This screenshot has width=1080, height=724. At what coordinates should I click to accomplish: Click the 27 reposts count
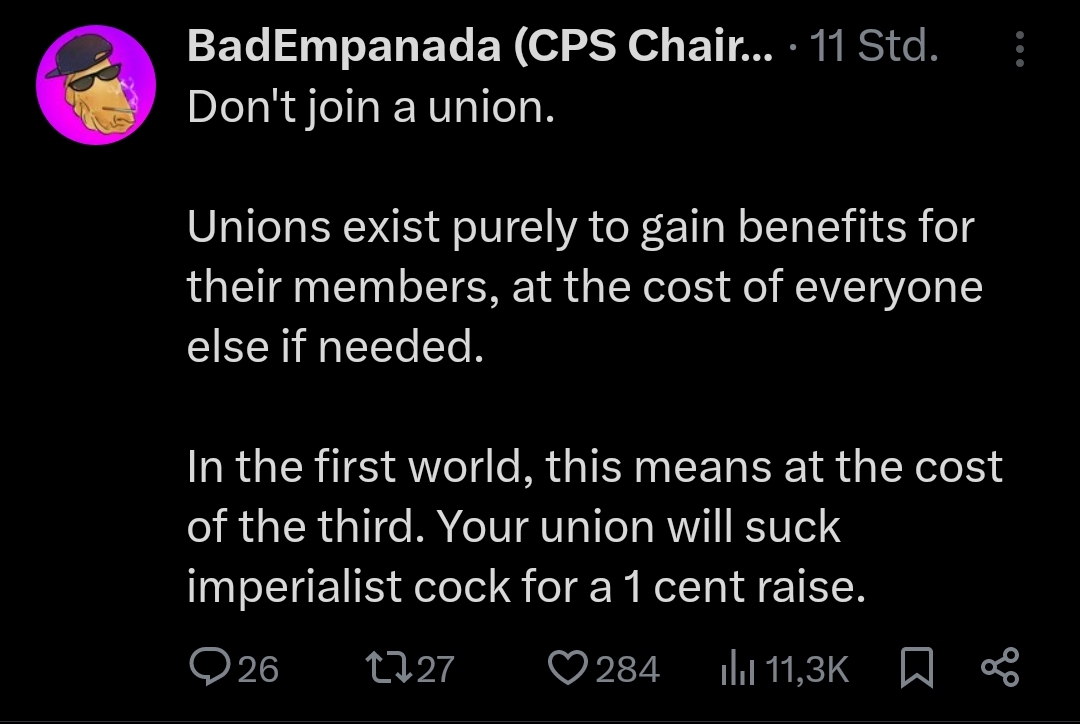coord(436,669)
